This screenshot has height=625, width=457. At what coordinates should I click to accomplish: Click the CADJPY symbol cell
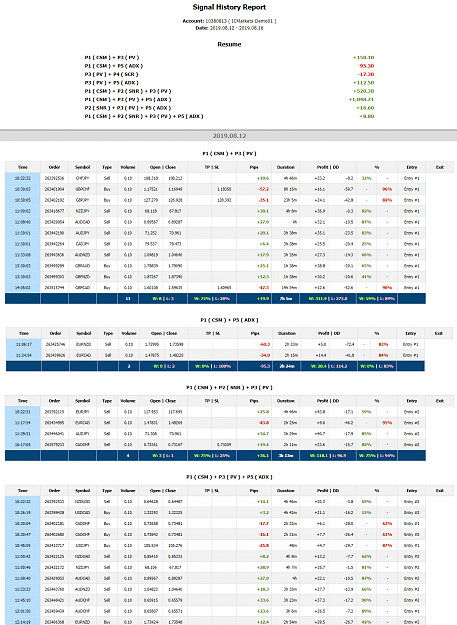point(82,244)
